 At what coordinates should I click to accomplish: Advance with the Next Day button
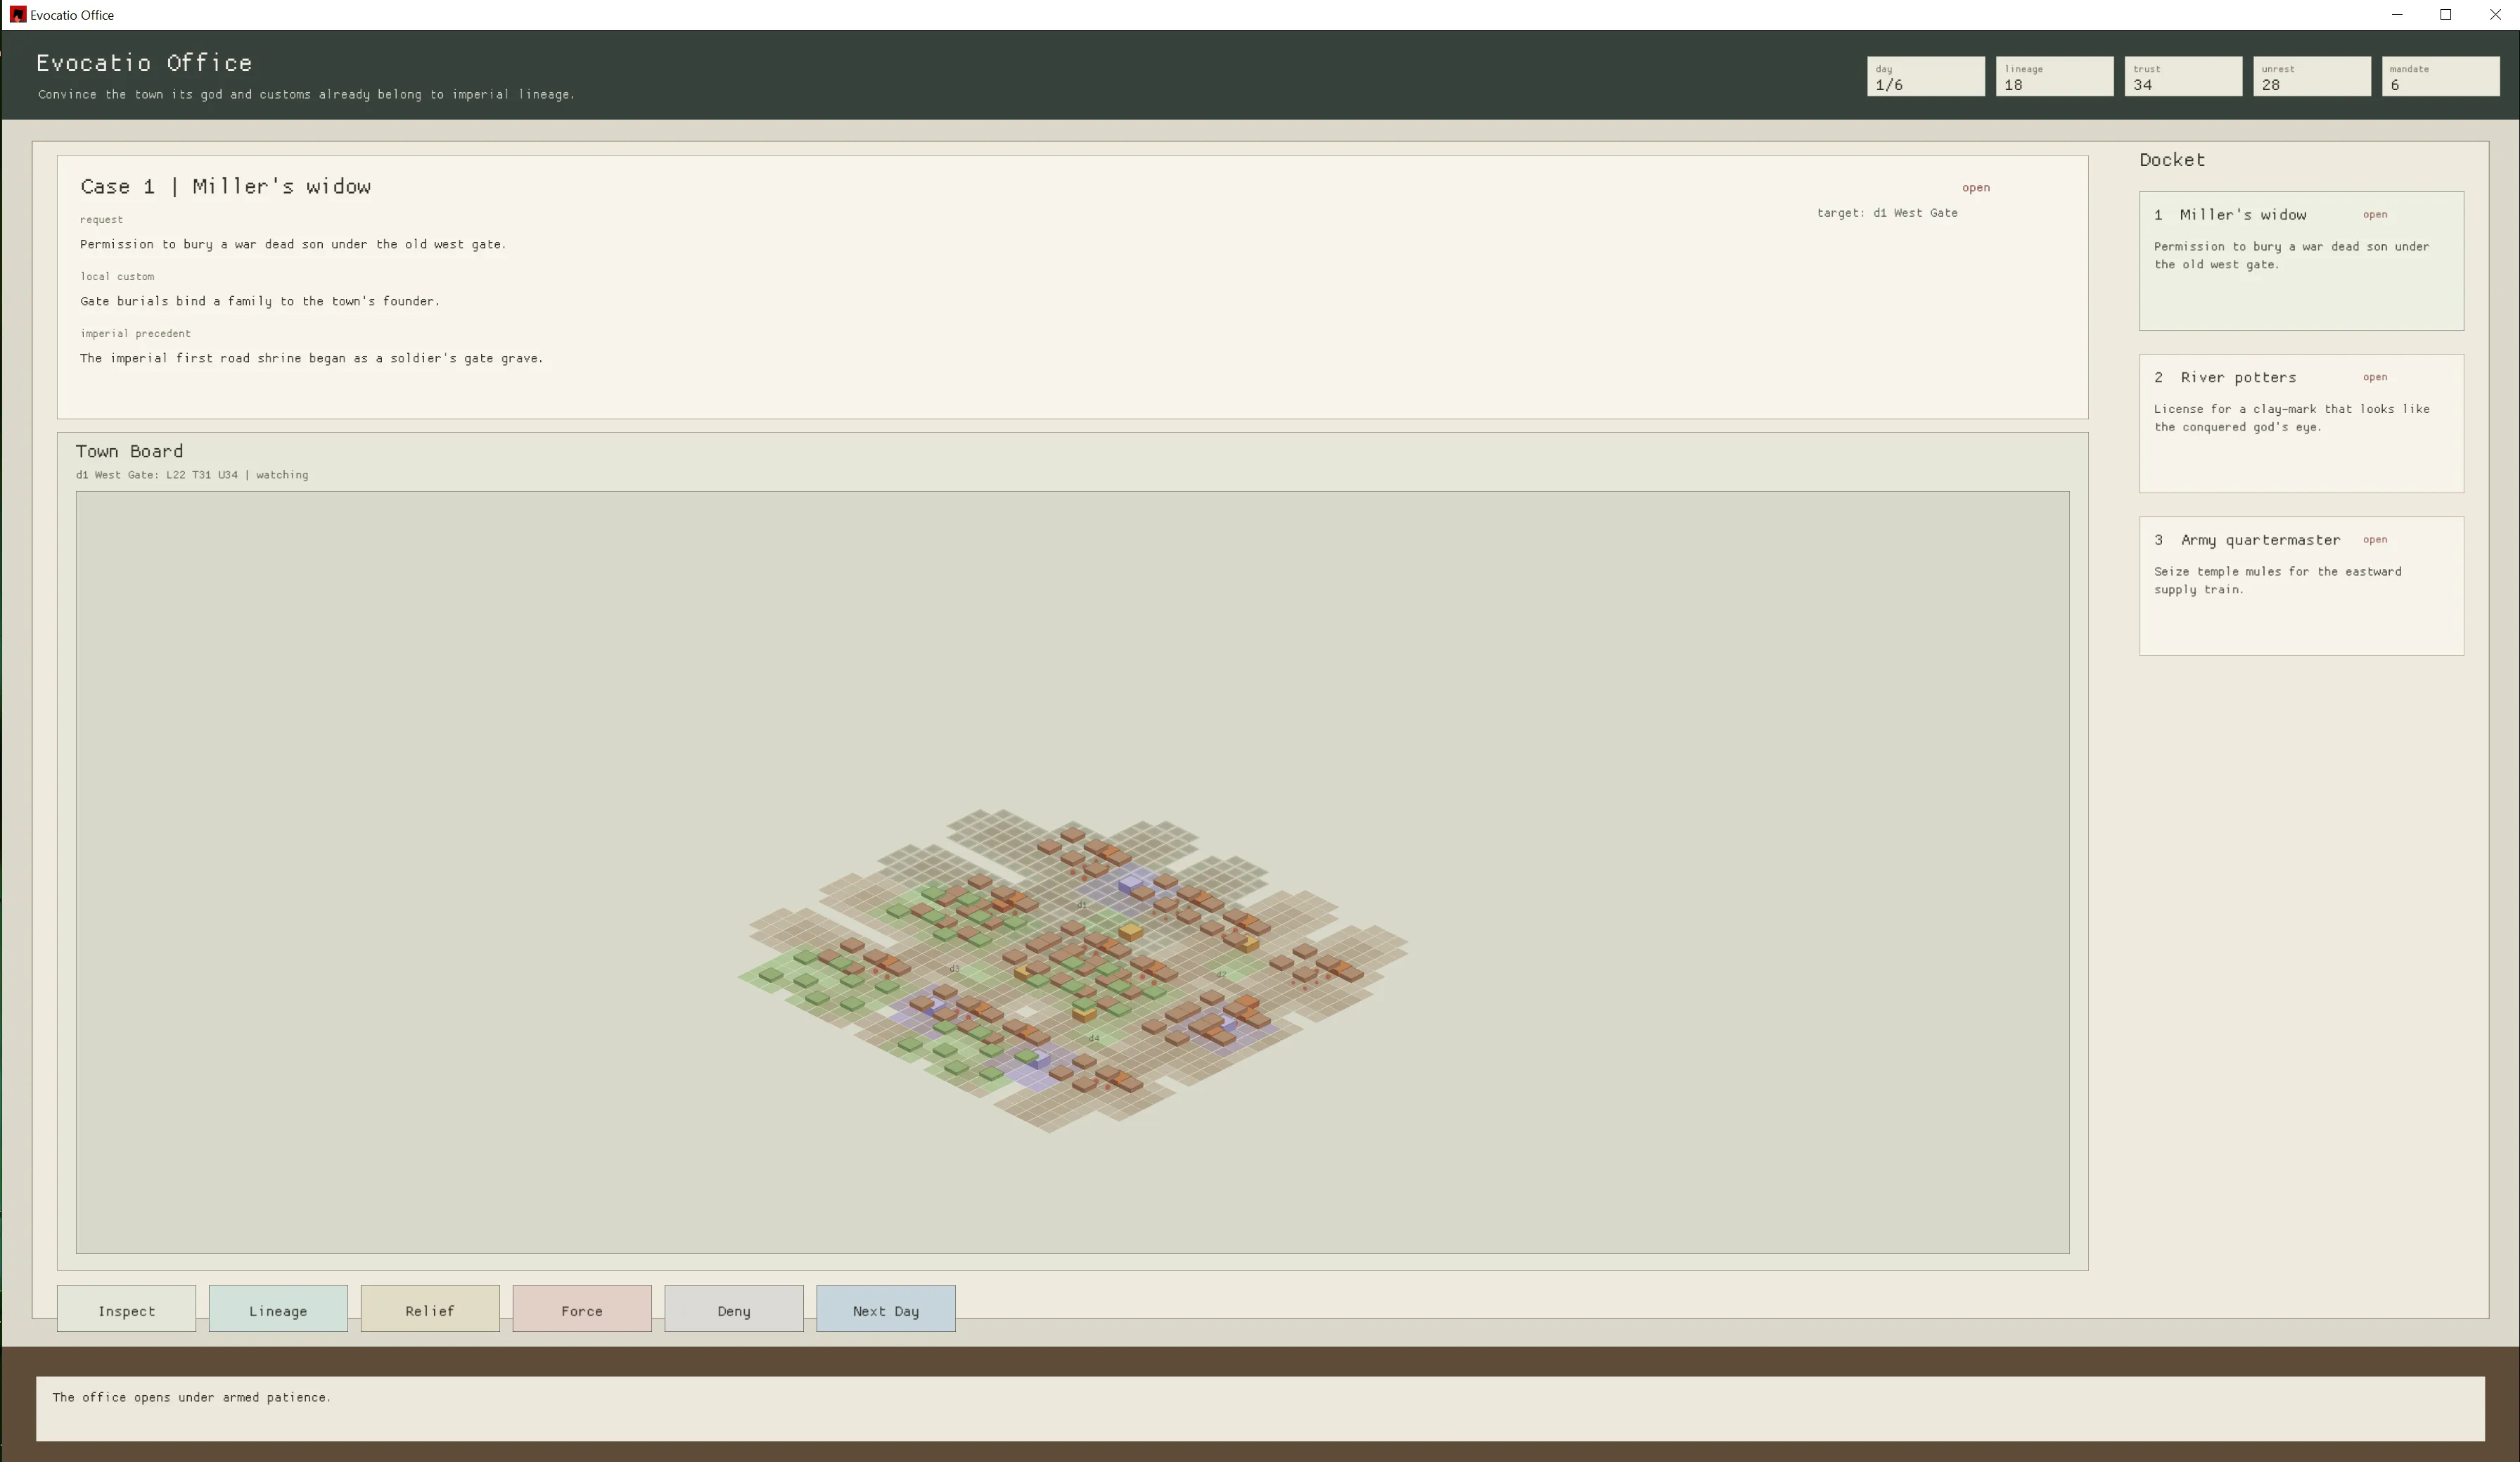point(886,1309)
